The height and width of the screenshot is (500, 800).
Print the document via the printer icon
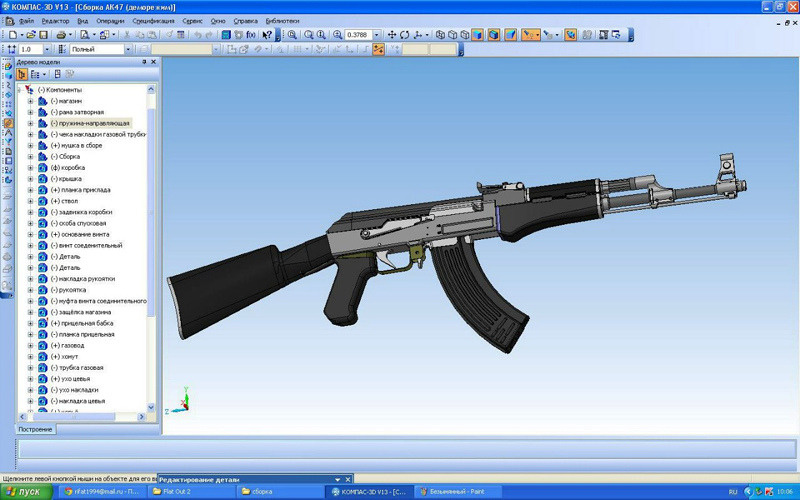(x=61, y=35)
